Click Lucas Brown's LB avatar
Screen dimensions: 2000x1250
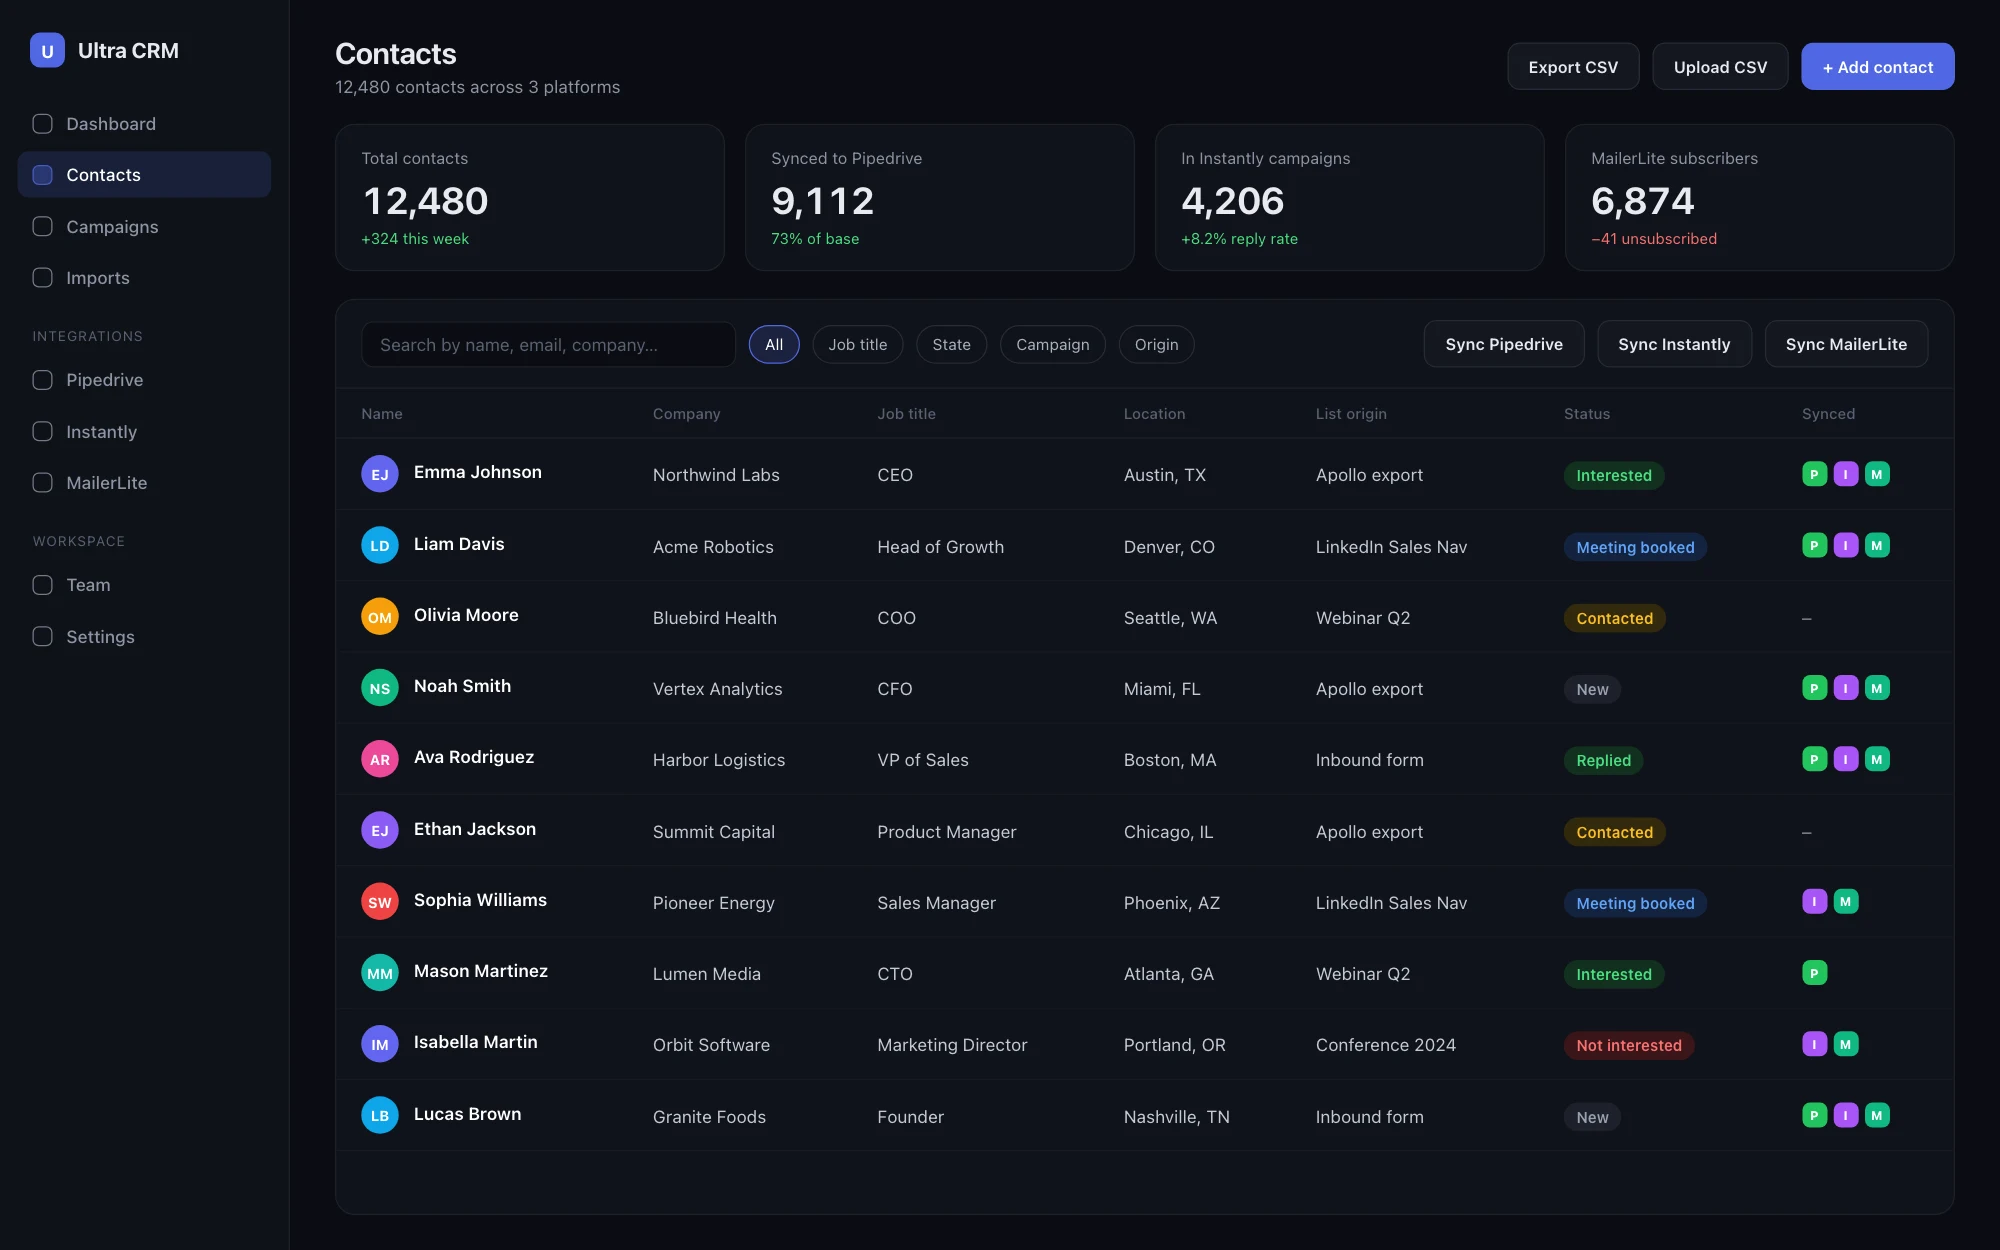point(380,1115)
